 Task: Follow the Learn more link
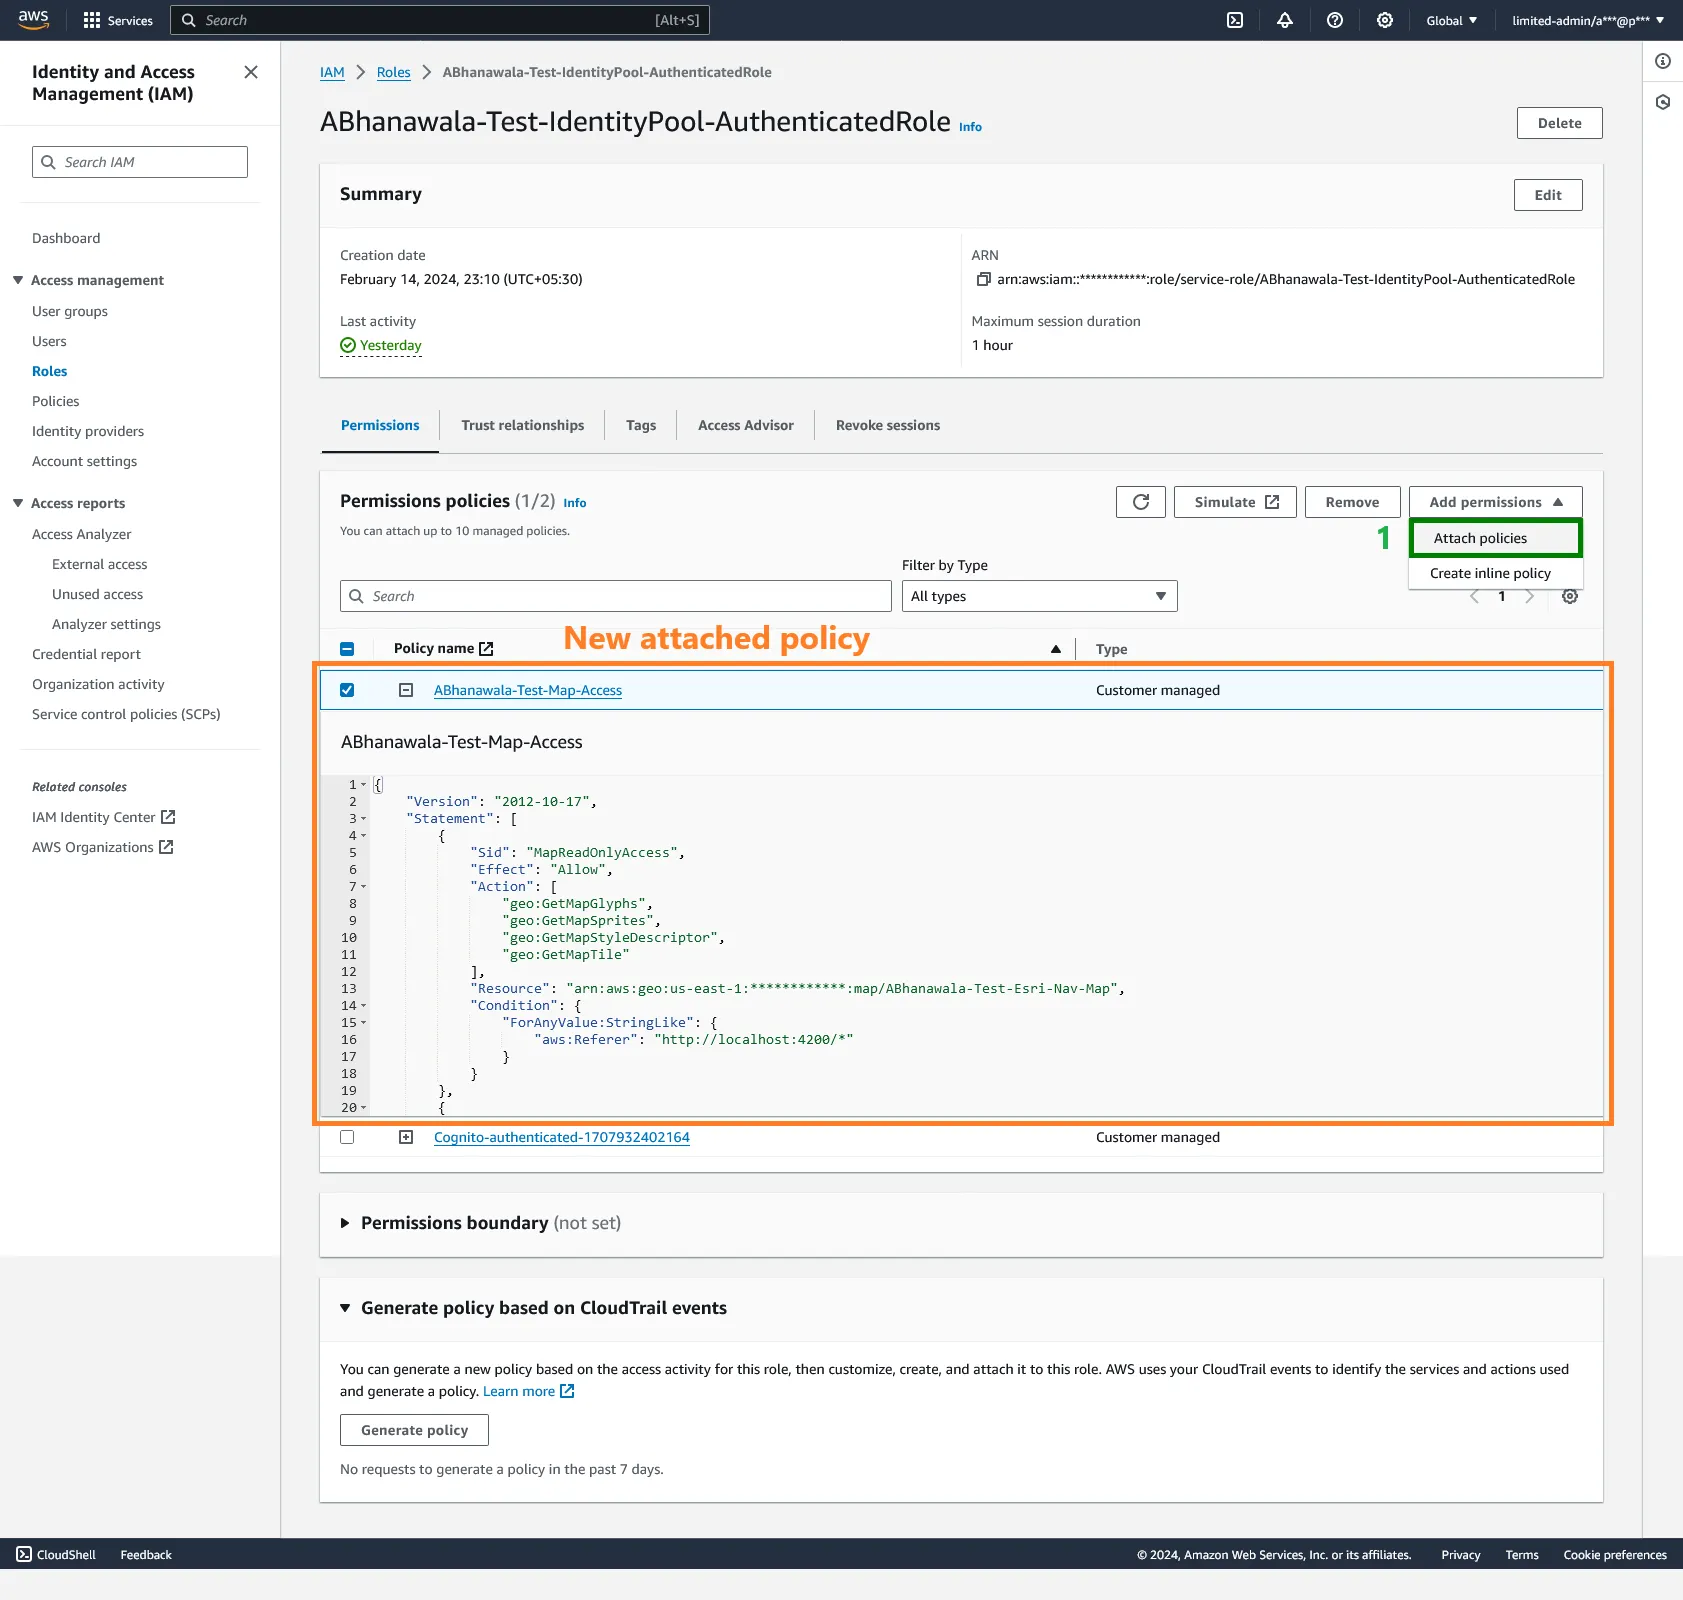click(x=529, y=1391)
